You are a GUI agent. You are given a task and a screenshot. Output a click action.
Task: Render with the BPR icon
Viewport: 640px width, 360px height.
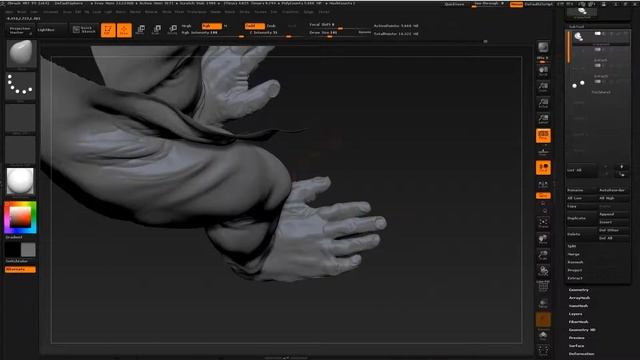coord(543,48)
